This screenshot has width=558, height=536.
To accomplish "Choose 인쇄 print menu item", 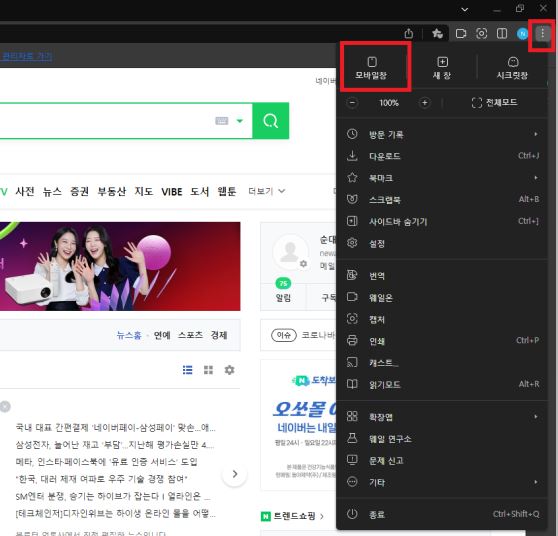I will [442, 341].
